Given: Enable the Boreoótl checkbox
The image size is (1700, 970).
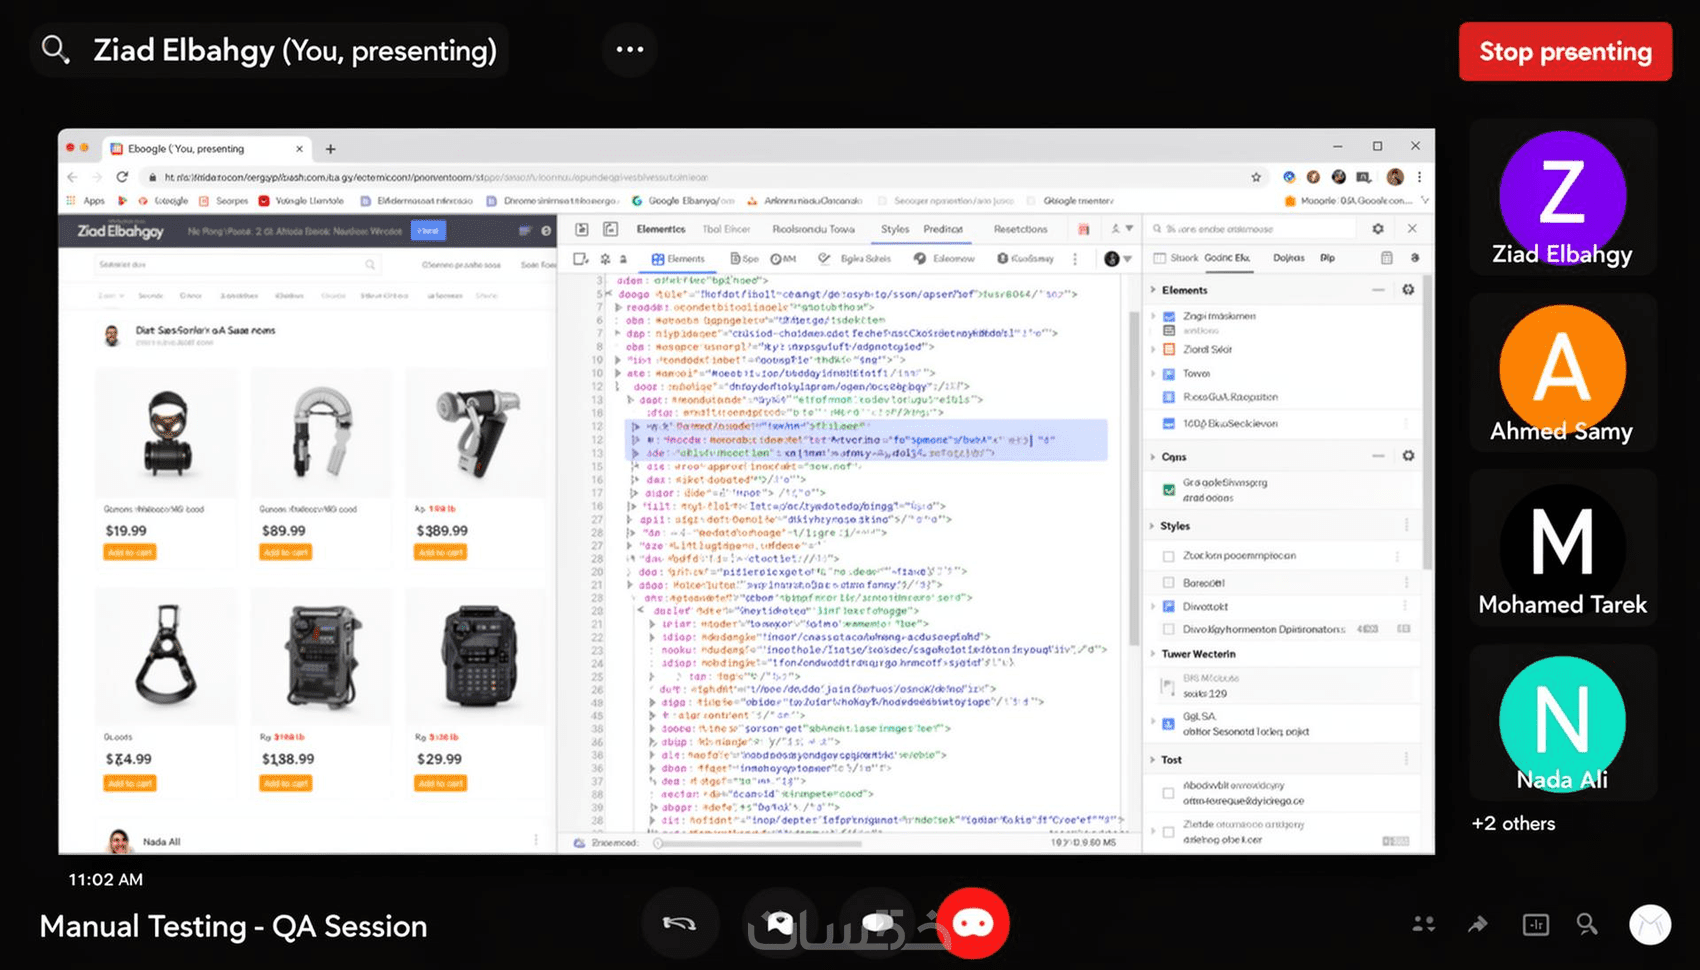Looking at the screenshot, I should [1168, 582].
